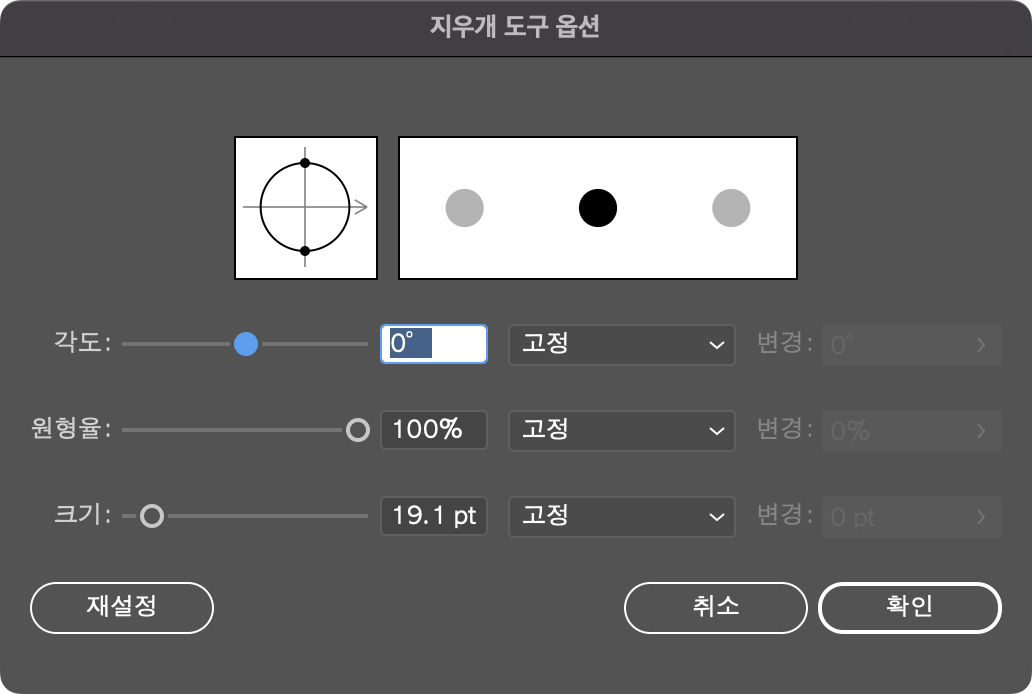Select the 크기 value field showing 19.1 pt
This screenshot has width=1032, height=694.
pos(433,516)
